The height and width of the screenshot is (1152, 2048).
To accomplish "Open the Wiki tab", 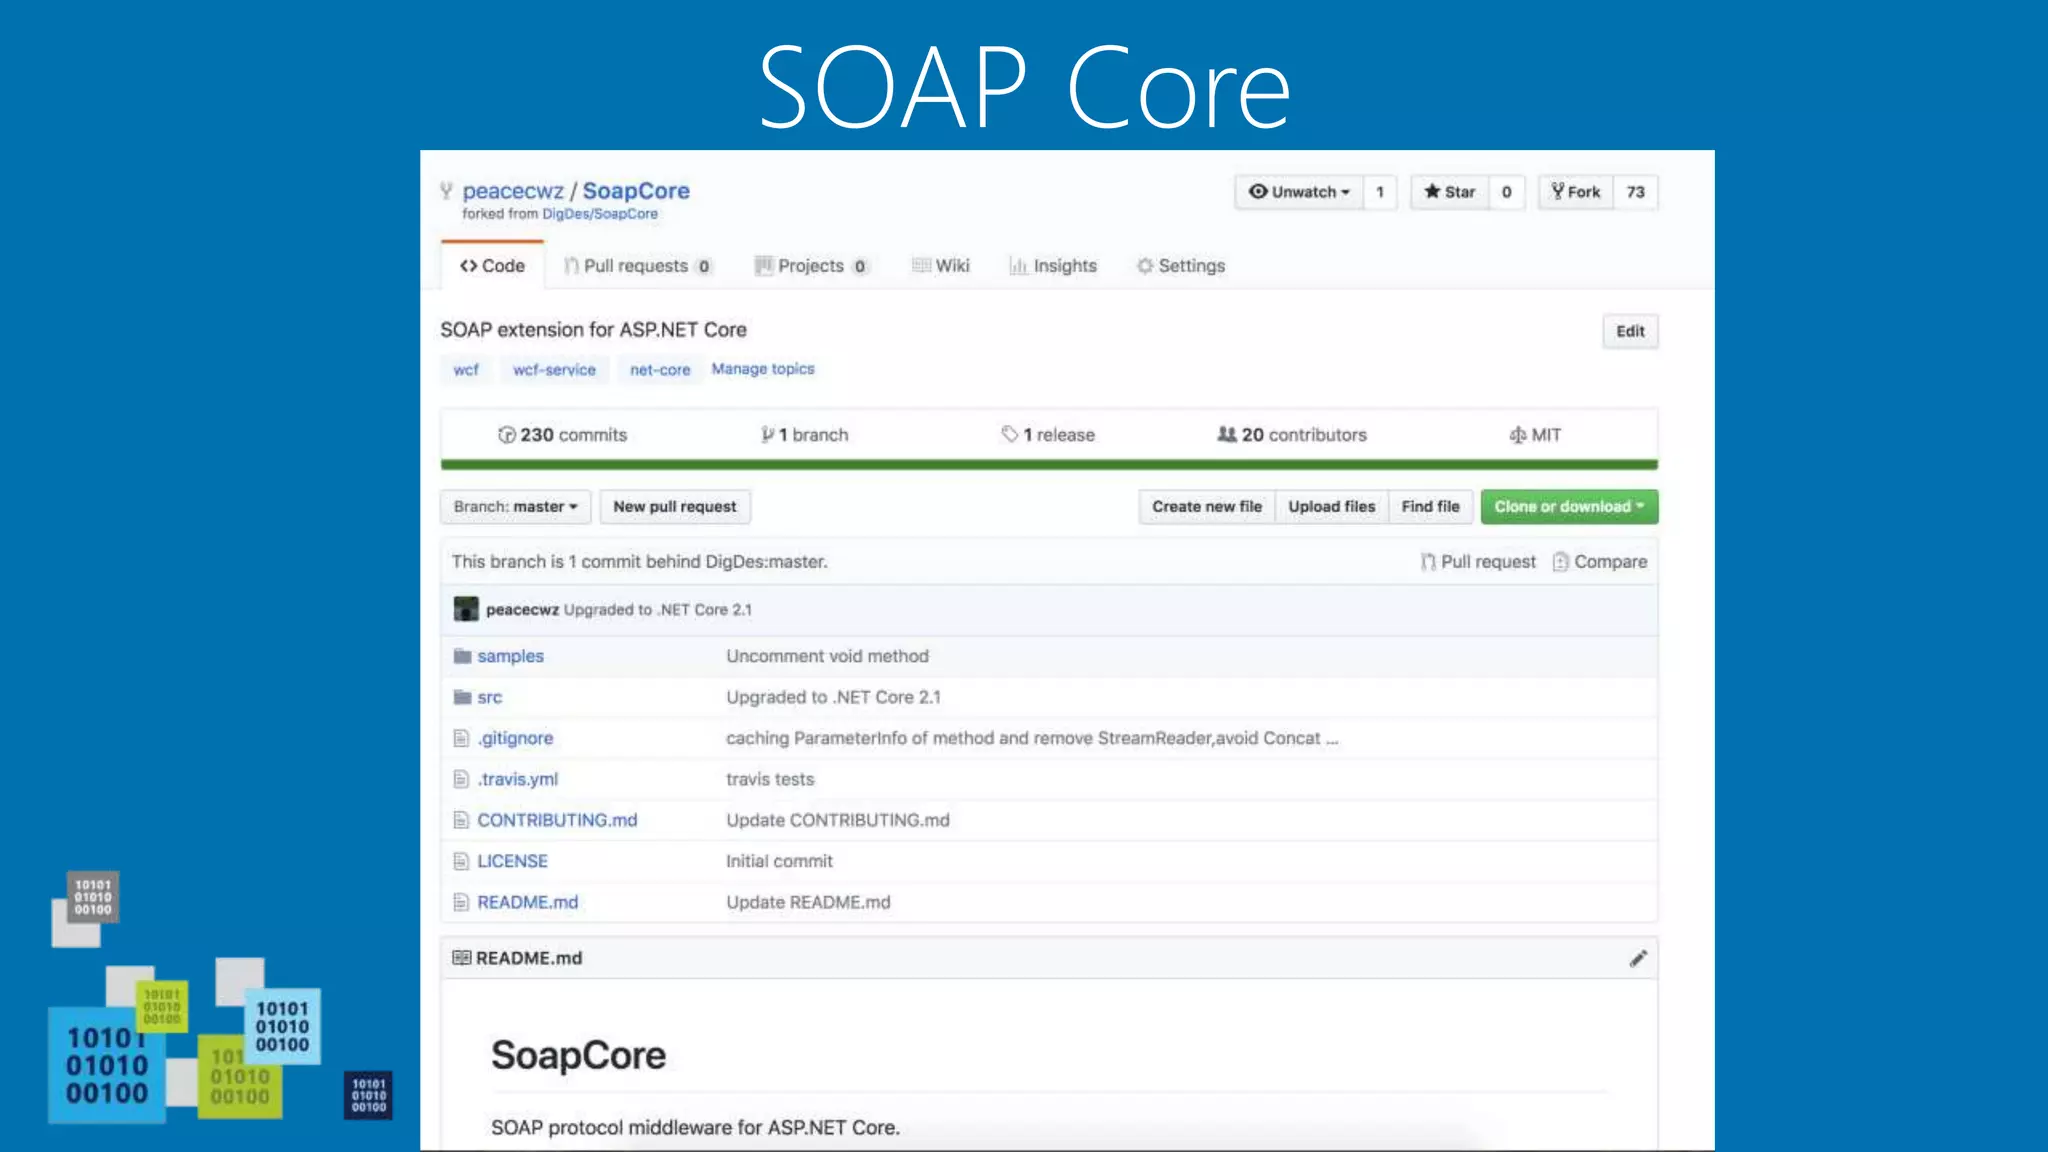I will coord(940,266).
